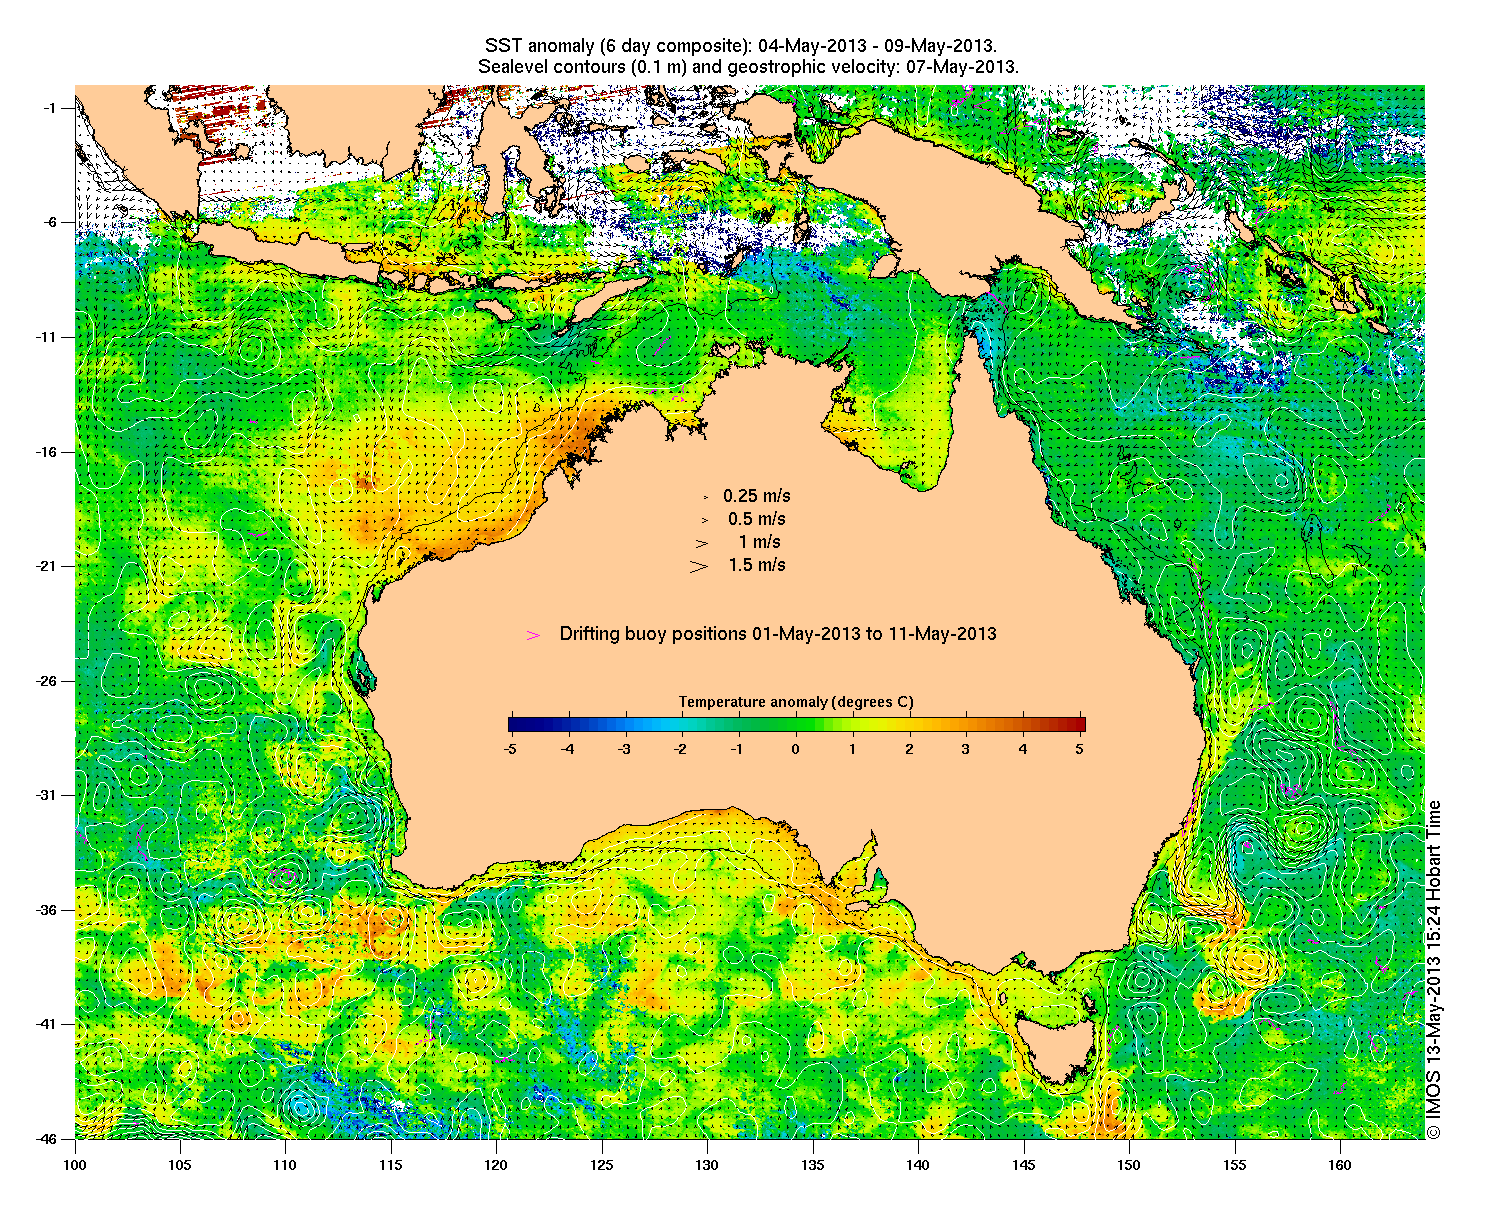Click longitude axis label '100'

(x=74, y=1164)
